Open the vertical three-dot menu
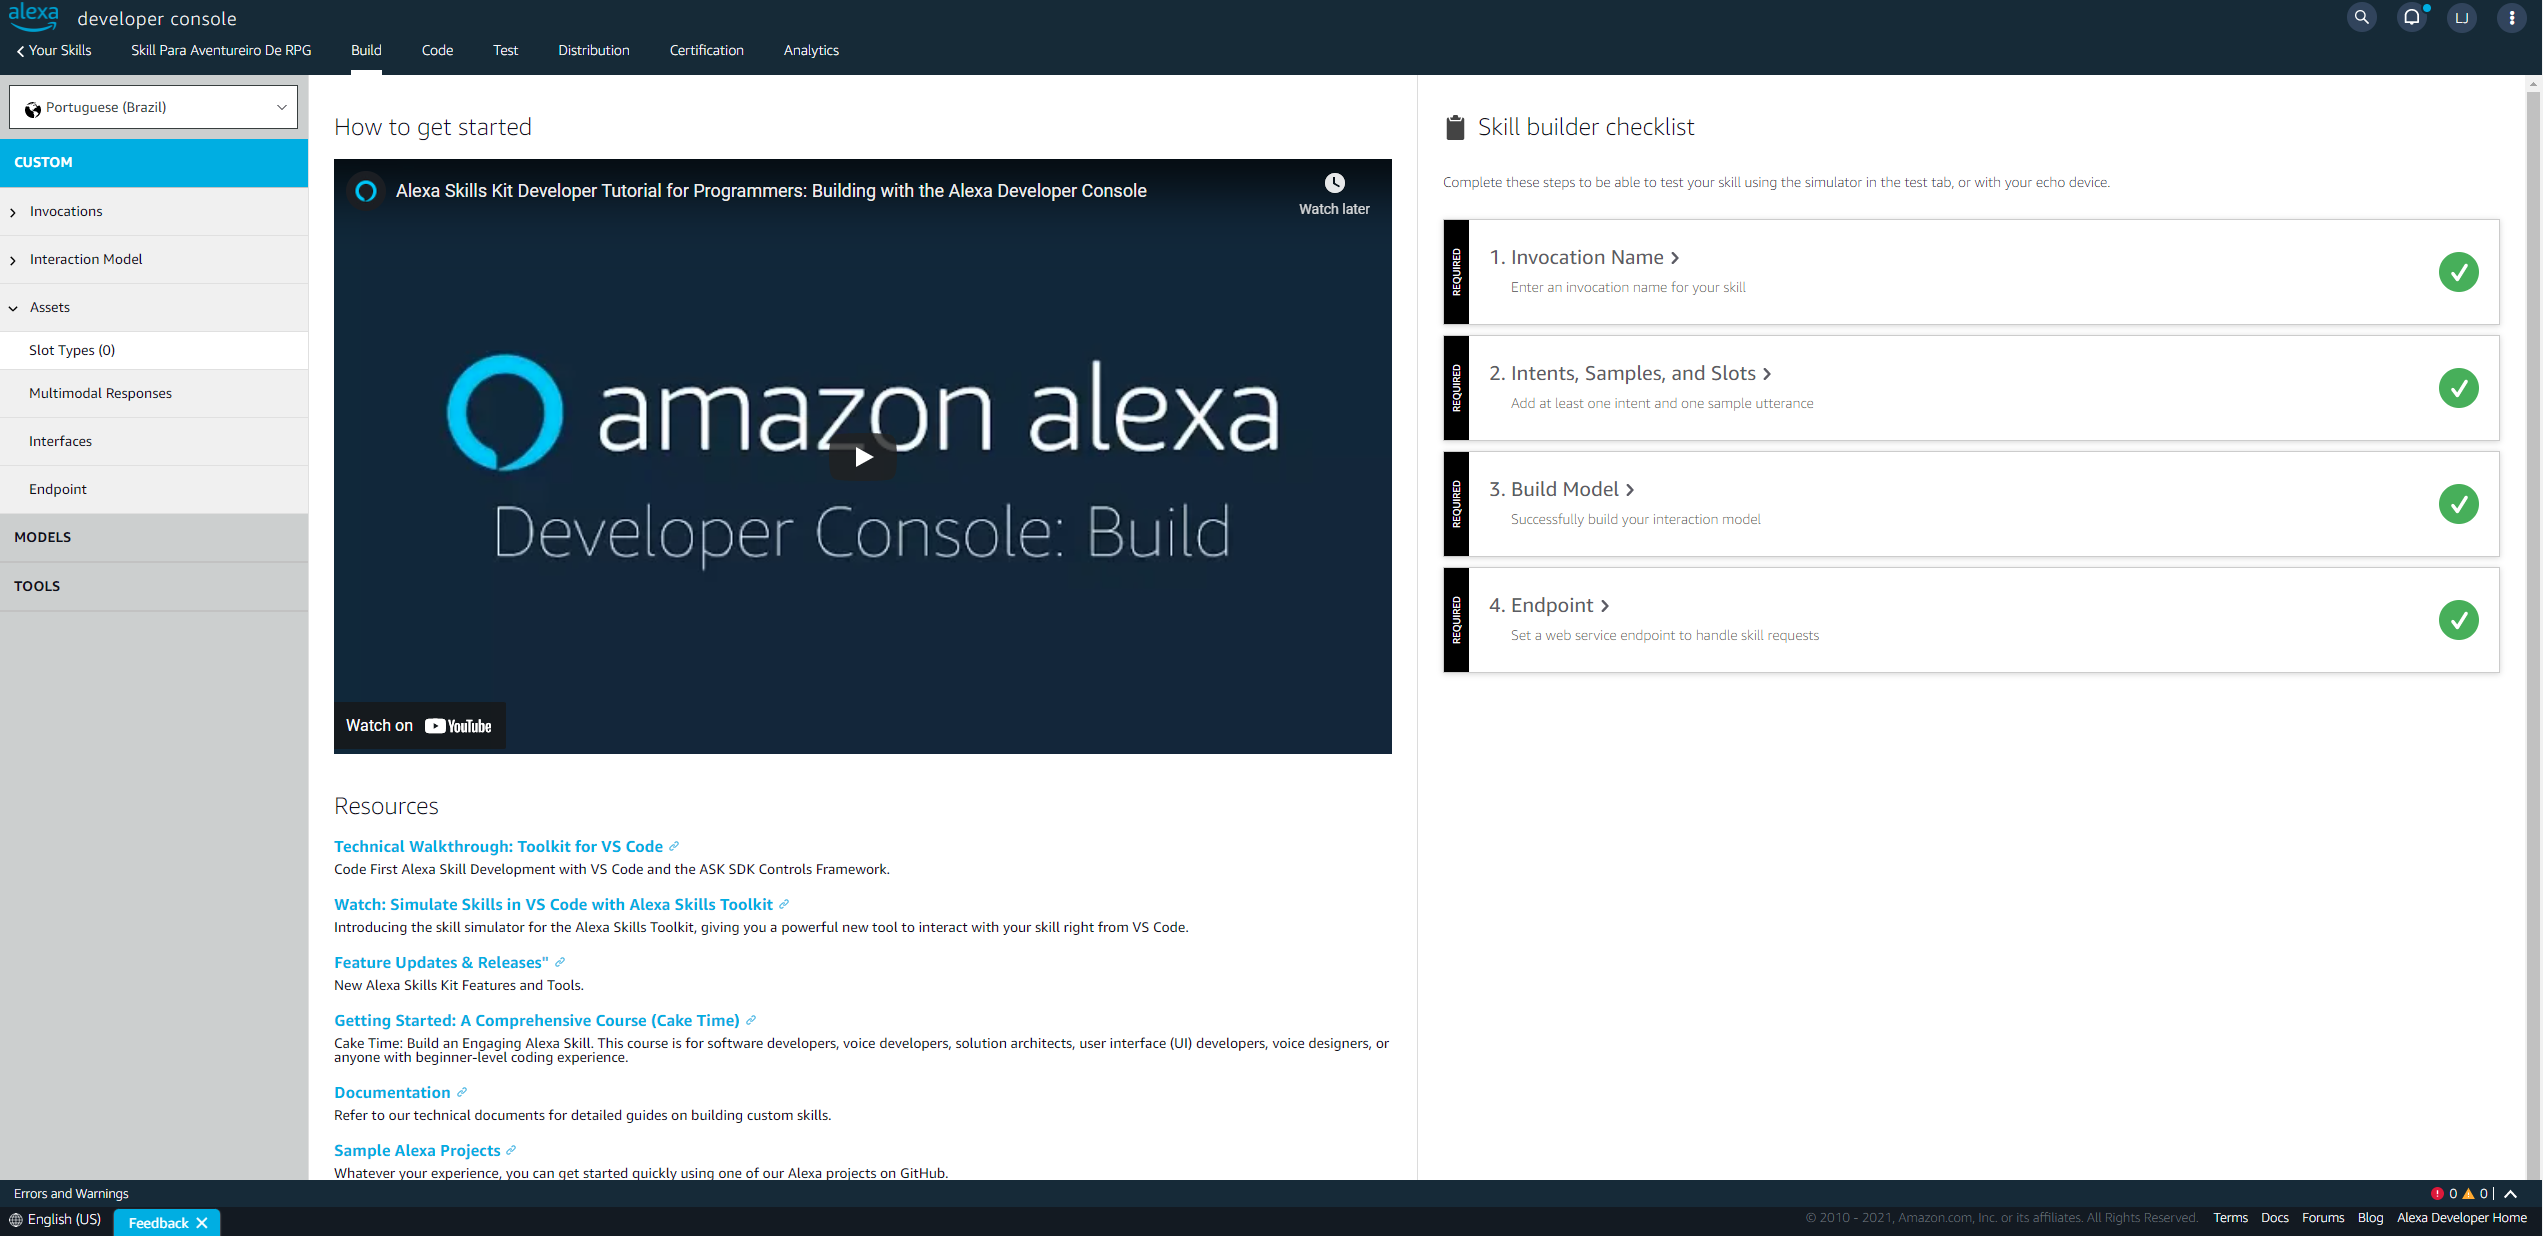 (x=2511, y=17)
